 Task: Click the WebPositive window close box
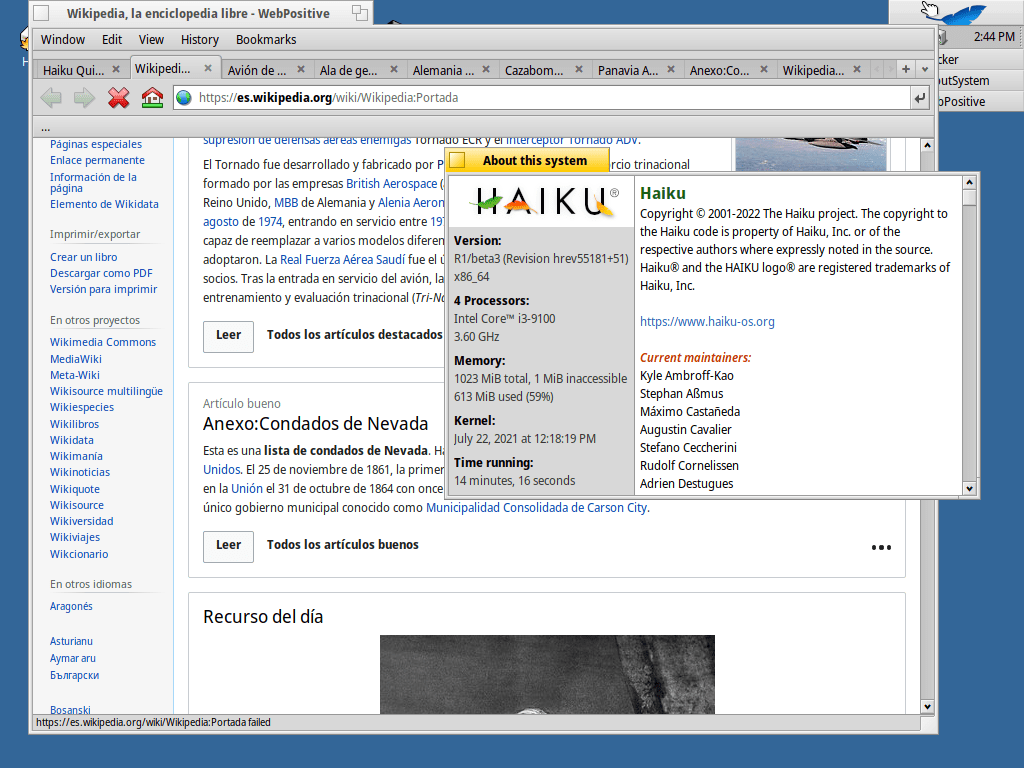[41, 13]
